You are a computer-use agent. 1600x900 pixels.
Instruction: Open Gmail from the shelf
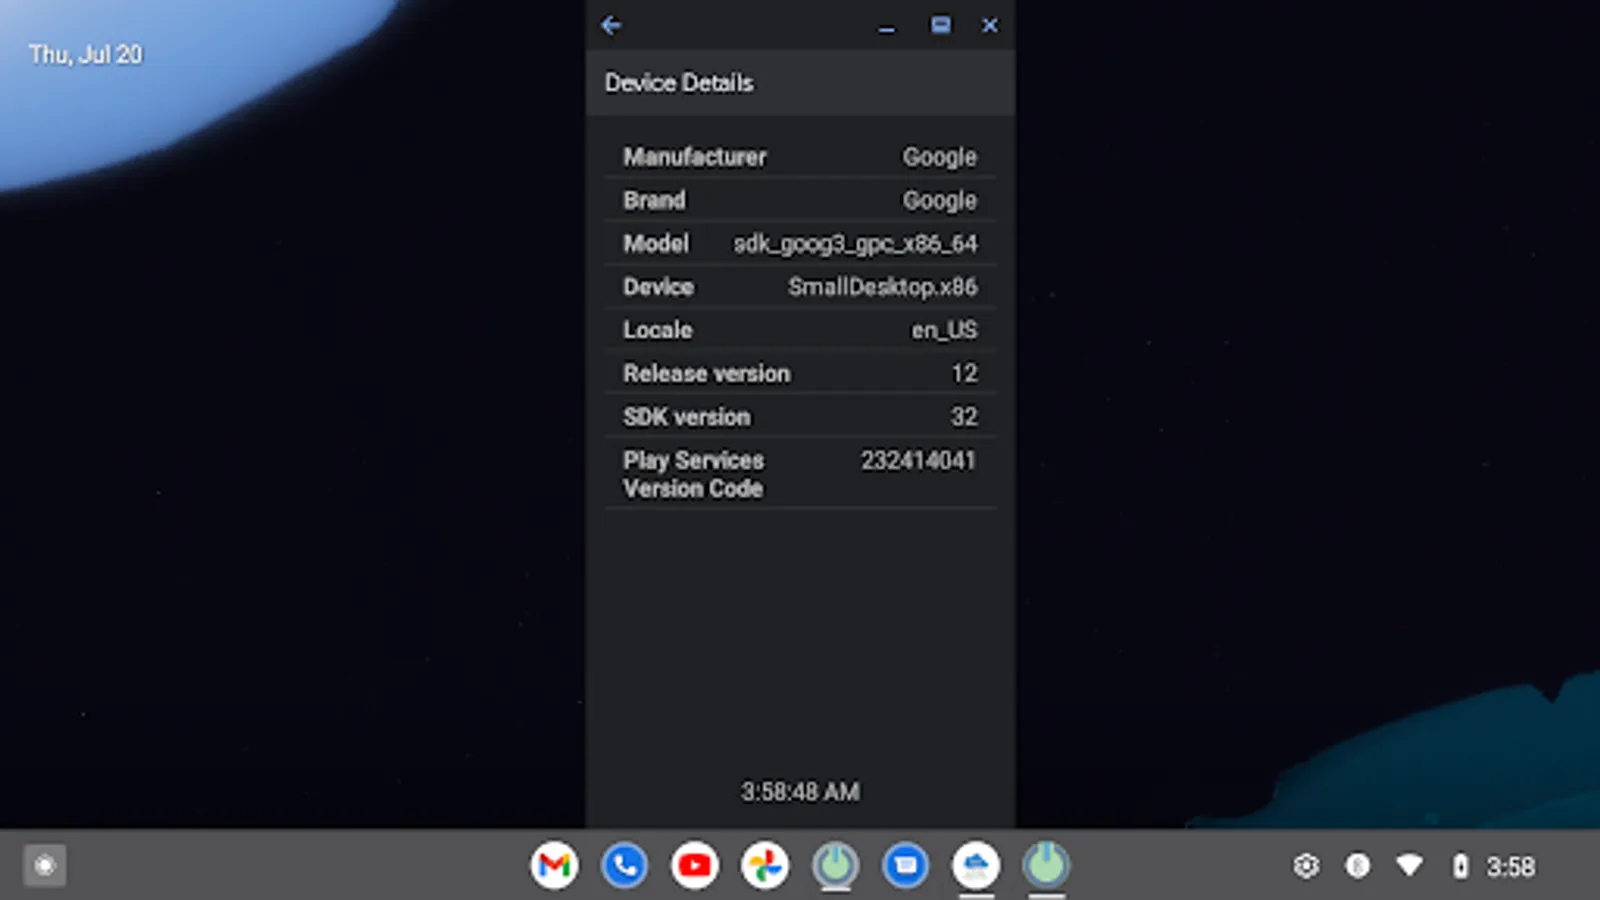point(555,865)
